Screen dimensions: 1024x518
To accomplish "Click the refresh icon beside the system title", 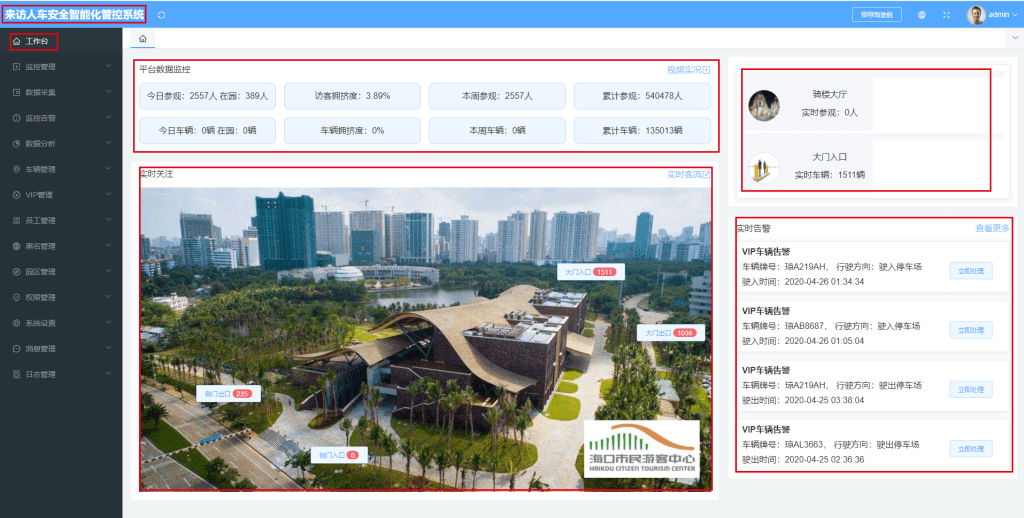I will coord(162,15).
